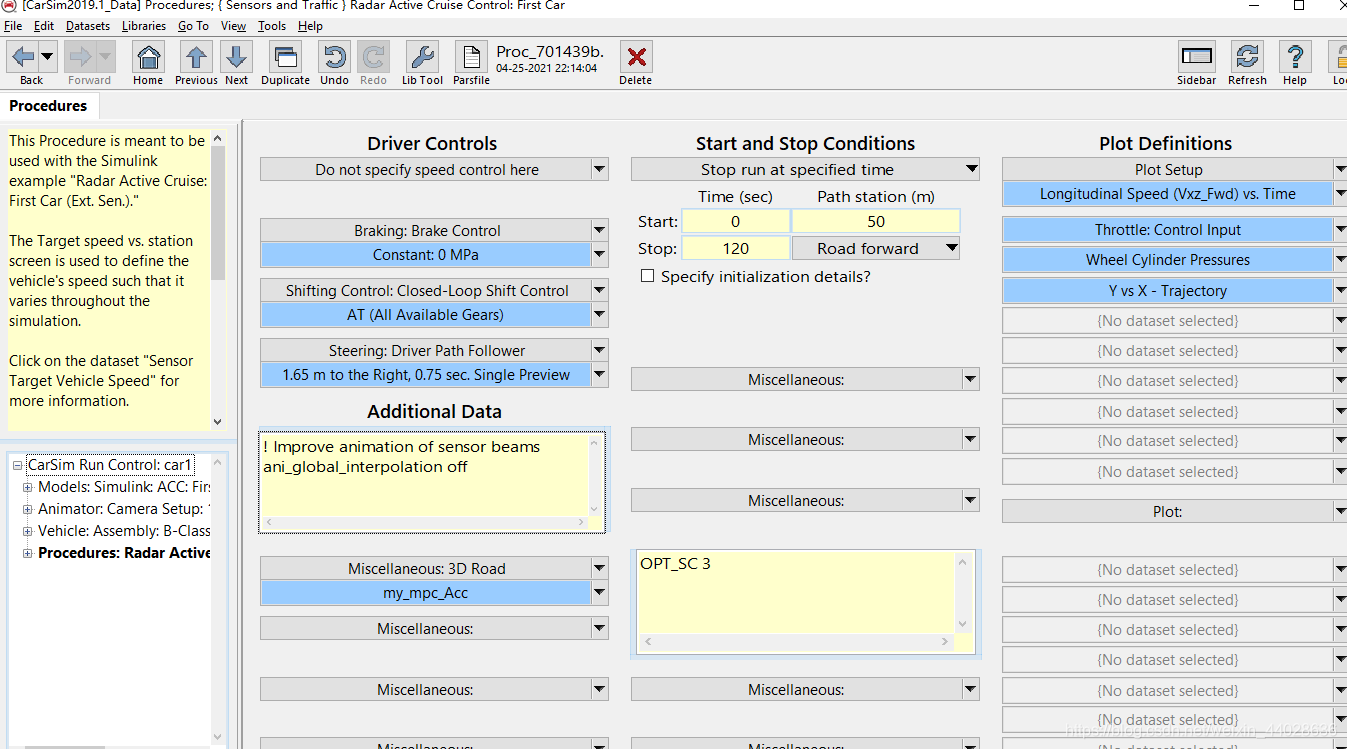The width and height of the screenshot is (1347, 749).
Task: Click the Refresh icon
Action: pos(1246,56)
